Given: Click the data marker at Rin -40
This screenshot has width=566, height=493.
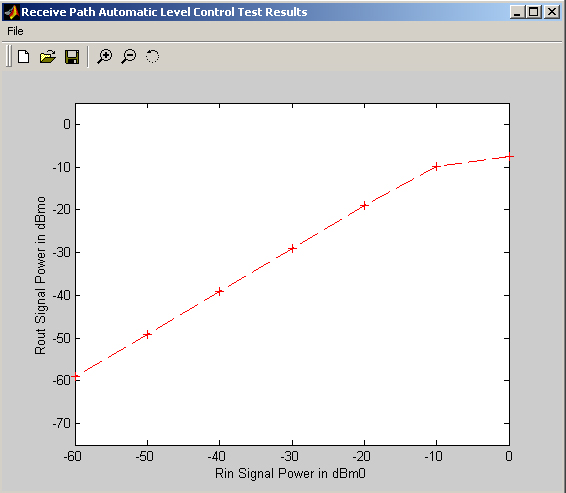Looking at the screenshot, I should pos(219,291).
